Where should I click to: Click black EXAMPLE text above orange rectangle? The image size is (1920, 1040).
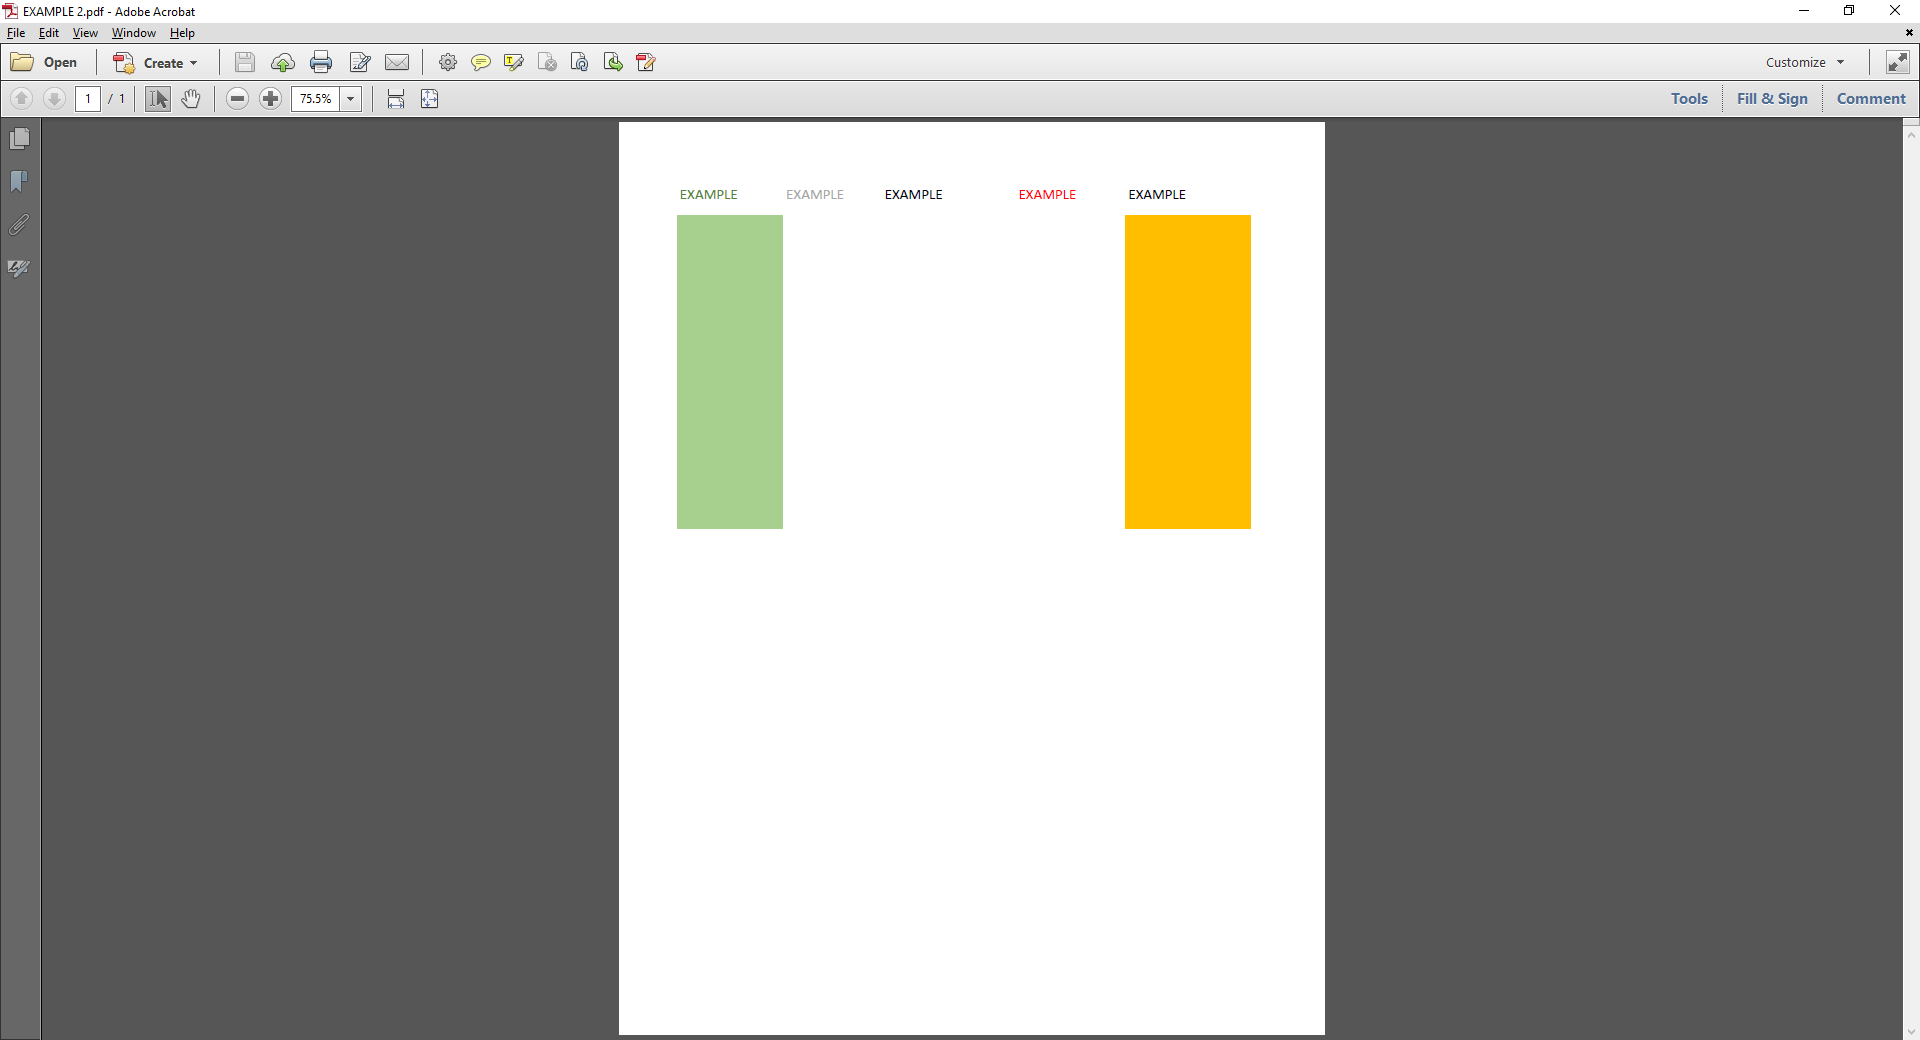click(1157, 195)
